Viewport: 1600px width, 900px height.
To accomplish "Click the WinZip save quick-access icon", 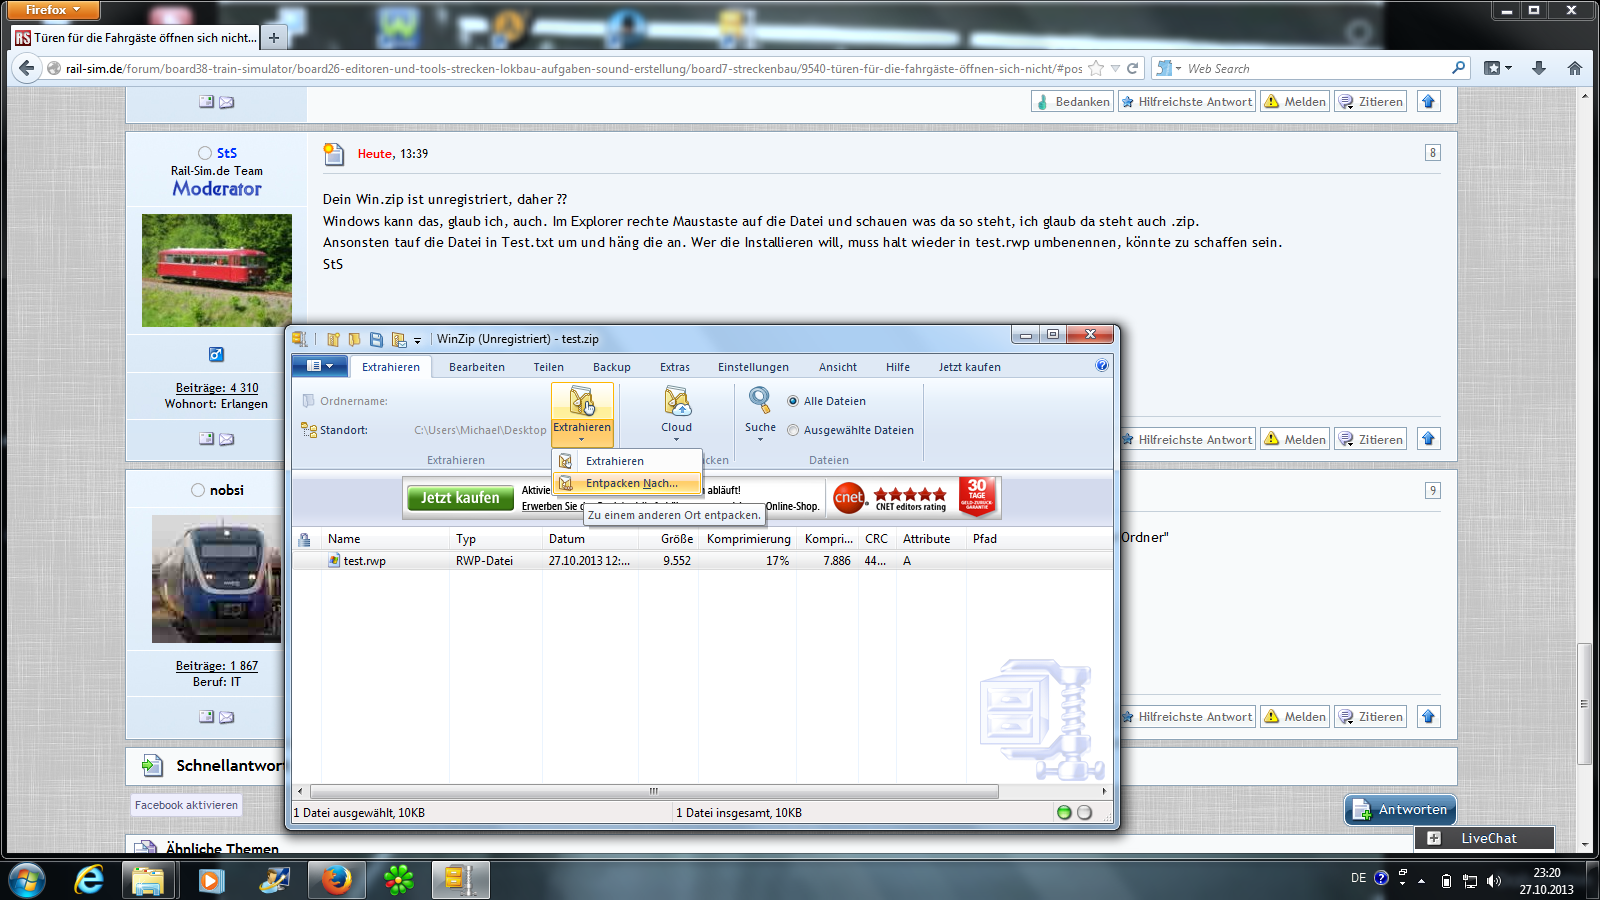I will (x=376, y=339).
